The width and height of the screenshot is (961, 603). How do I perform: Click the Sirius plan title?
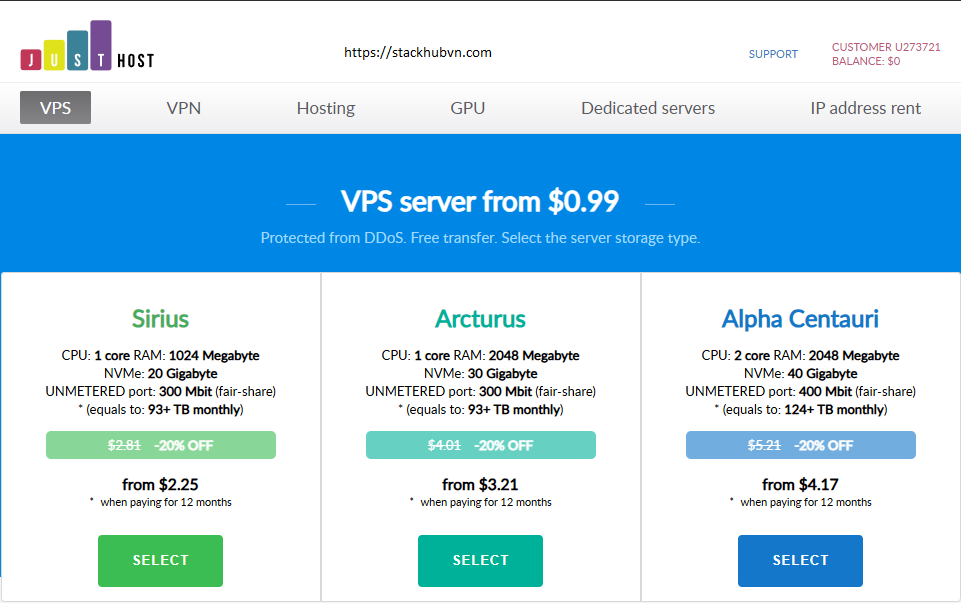(x=161, y=319)
